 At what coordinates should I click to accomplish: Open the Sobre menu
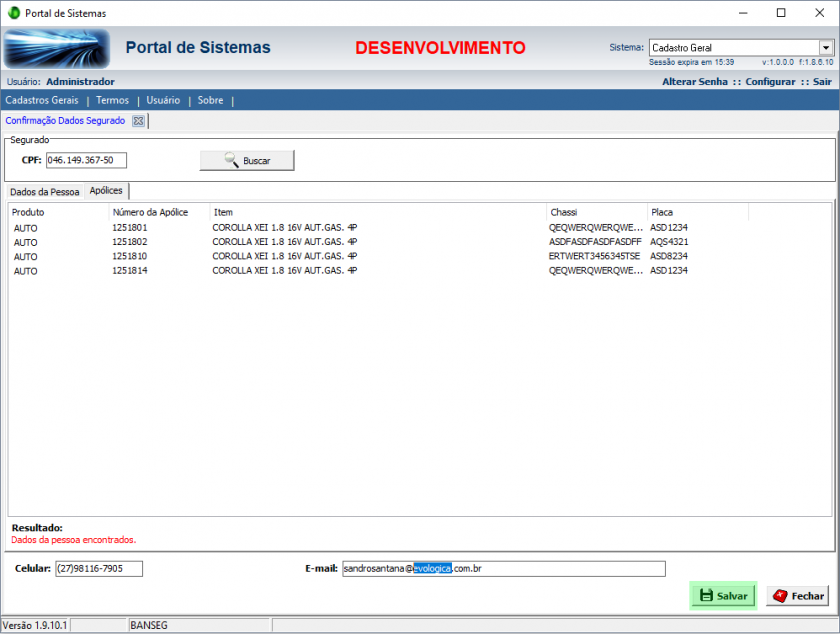coord(210,100)
